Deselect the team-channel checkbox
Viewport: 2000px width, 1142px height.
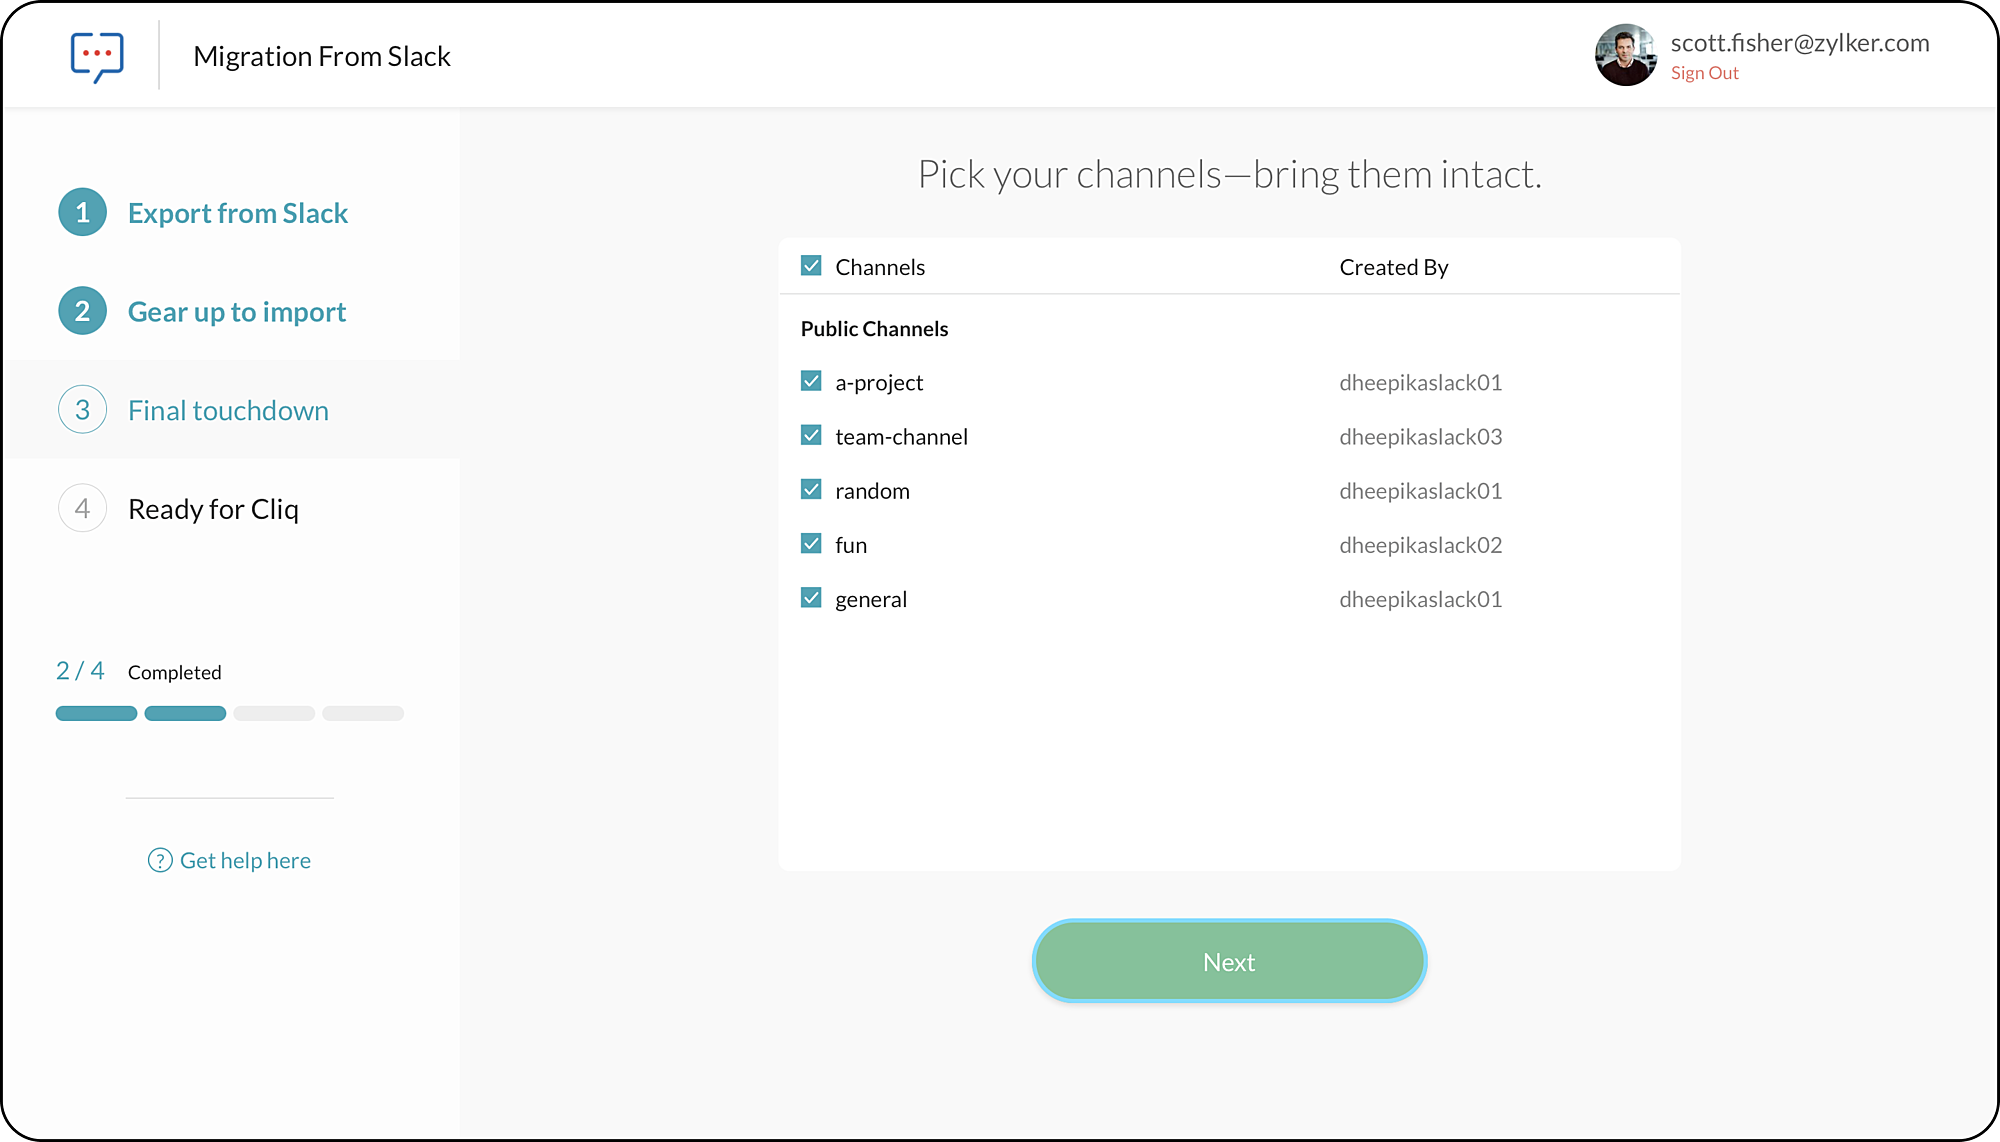tap(811, 435)
